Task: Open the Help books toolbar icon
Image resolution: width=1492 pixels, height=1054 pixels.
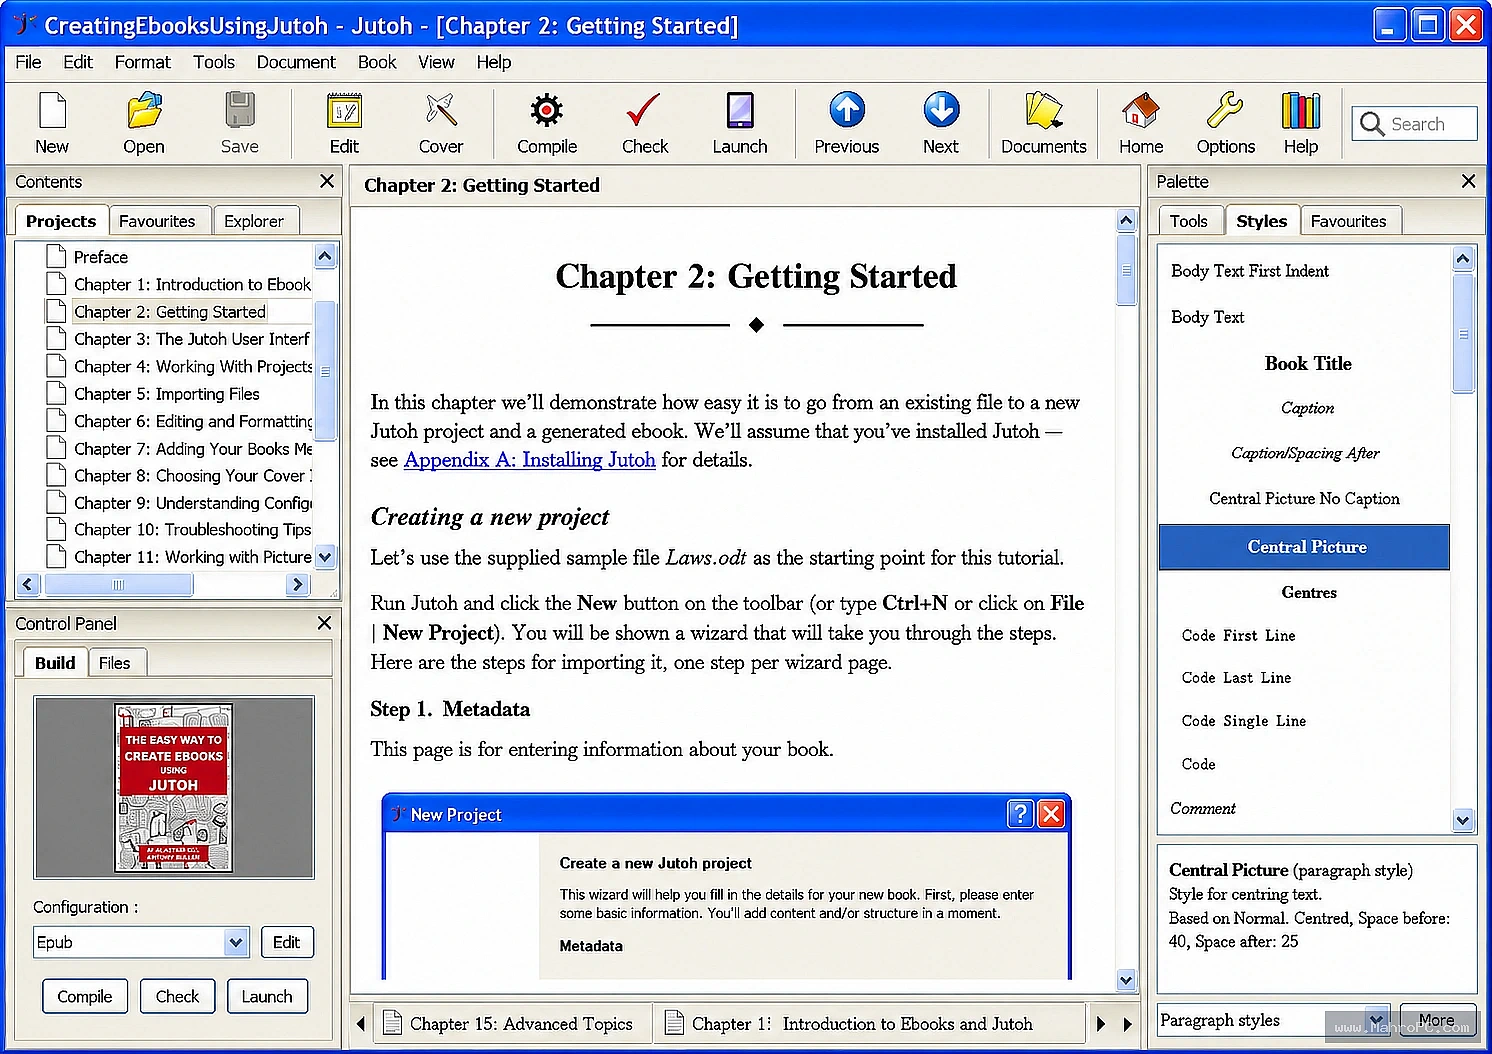Action: (x=1300, y=111)
